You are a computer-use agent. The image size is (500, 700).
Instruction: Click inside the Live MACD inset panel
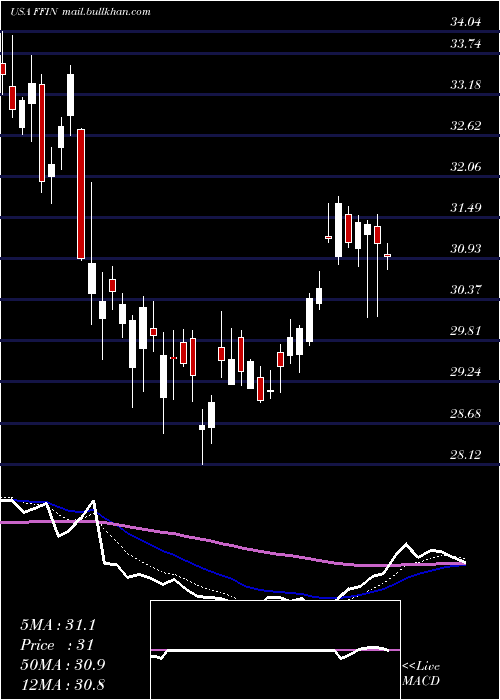tap(275, 650)
